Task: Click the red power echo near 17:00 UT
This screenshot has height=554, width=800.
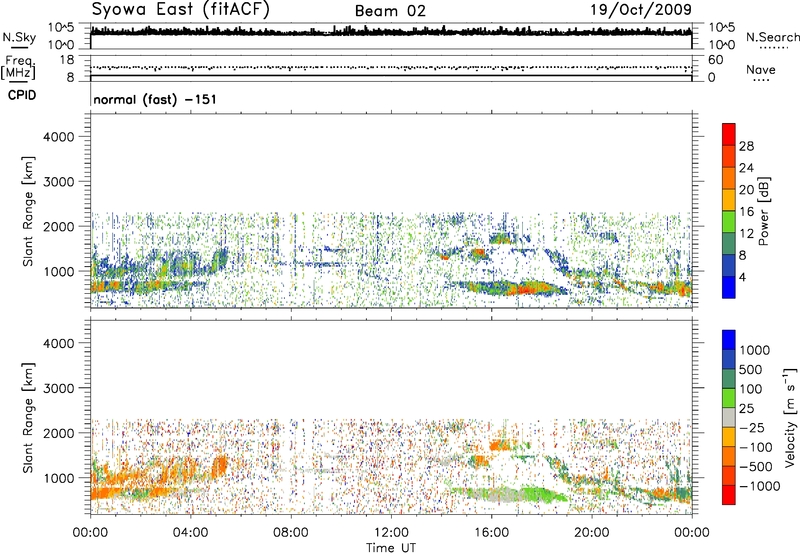Action: [x=527, y=290]
